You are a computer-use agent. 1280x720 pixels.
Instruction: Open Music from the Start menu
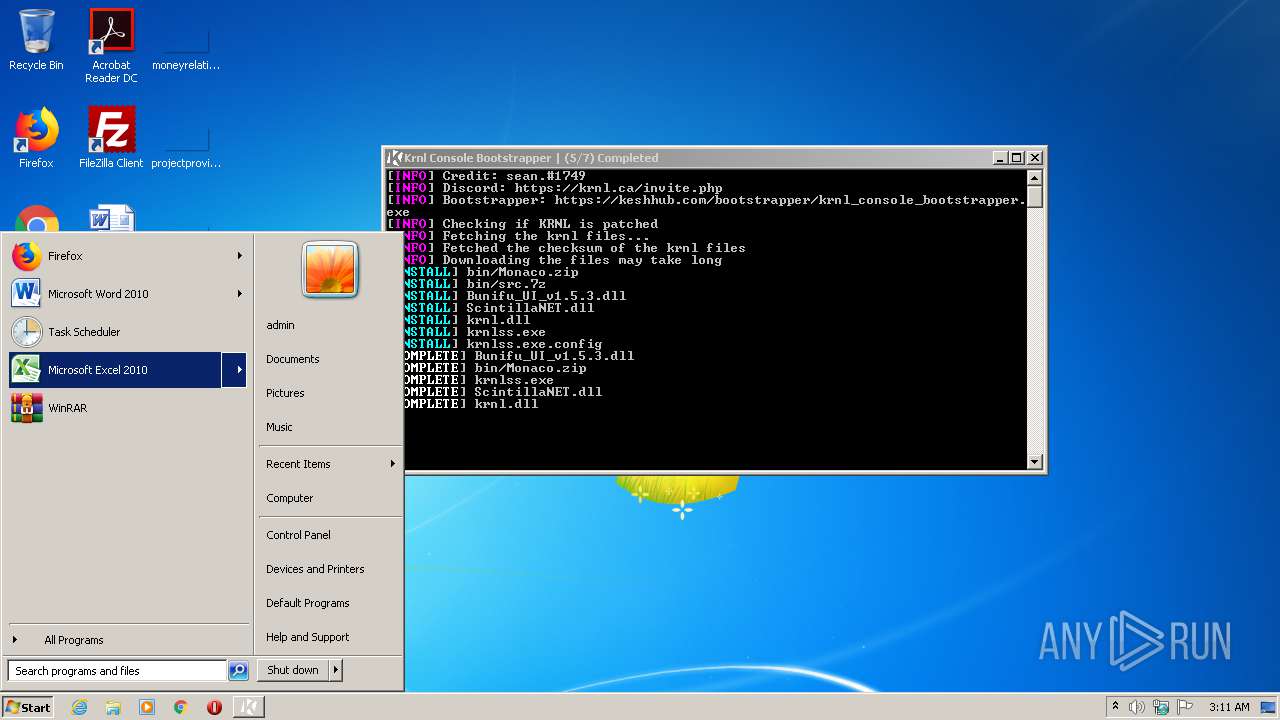[279, 427]
